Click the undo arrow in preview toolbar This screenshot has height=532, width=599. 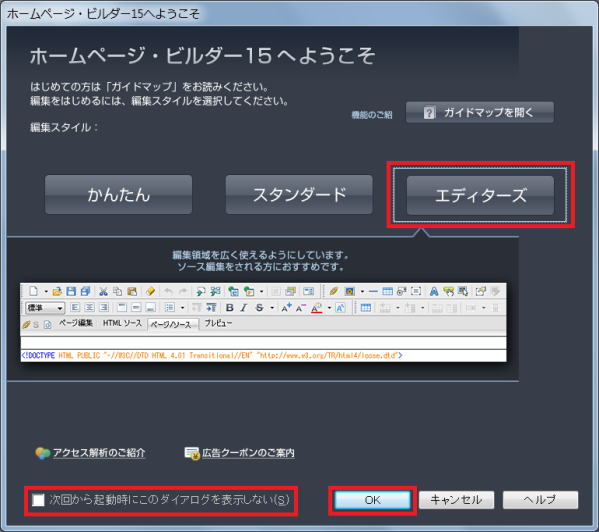pos(168,292)
